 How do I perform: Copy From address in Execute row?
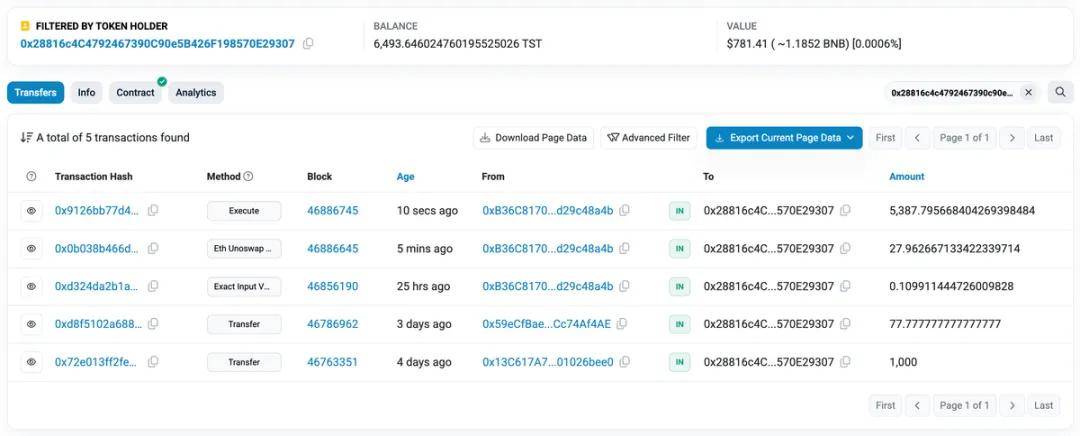(624, 211)
